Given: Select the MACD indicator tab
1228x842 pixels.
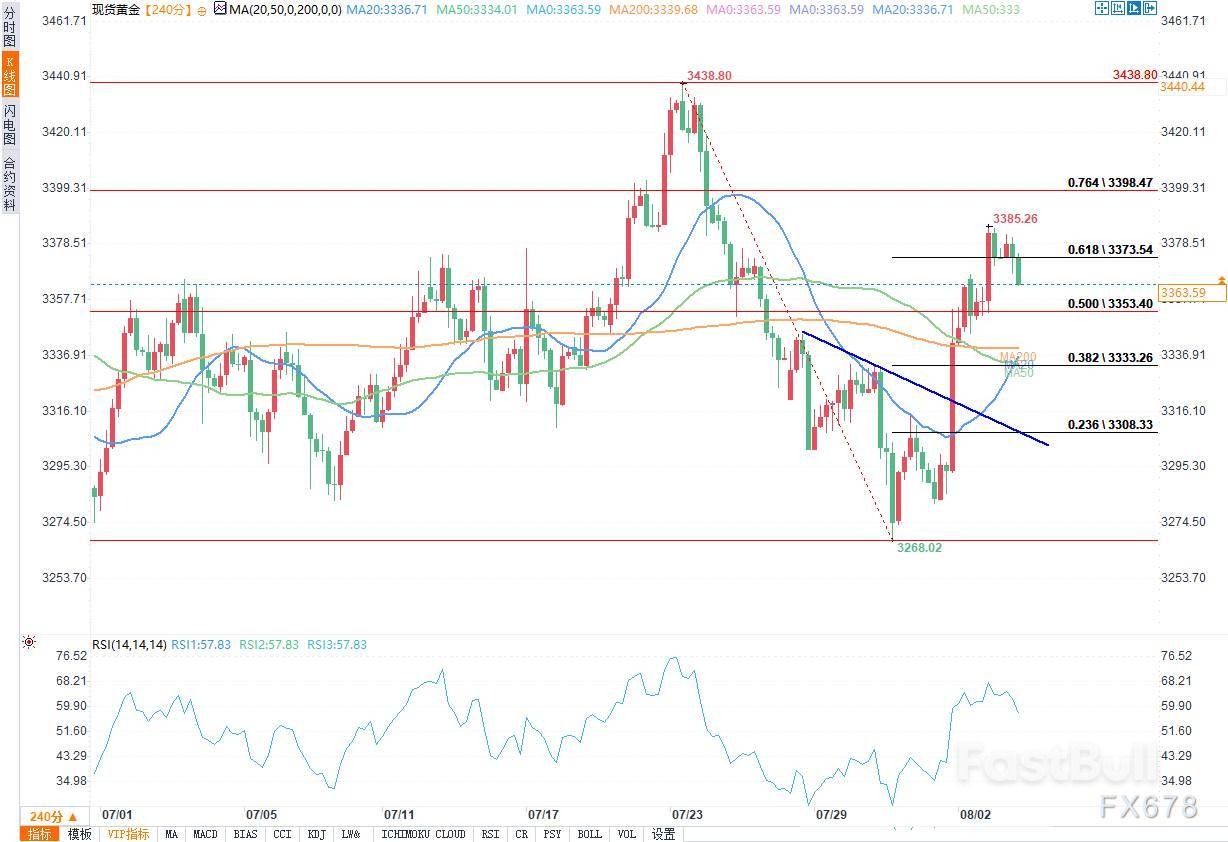Looking at the screenshot, I should pos(205,834).
